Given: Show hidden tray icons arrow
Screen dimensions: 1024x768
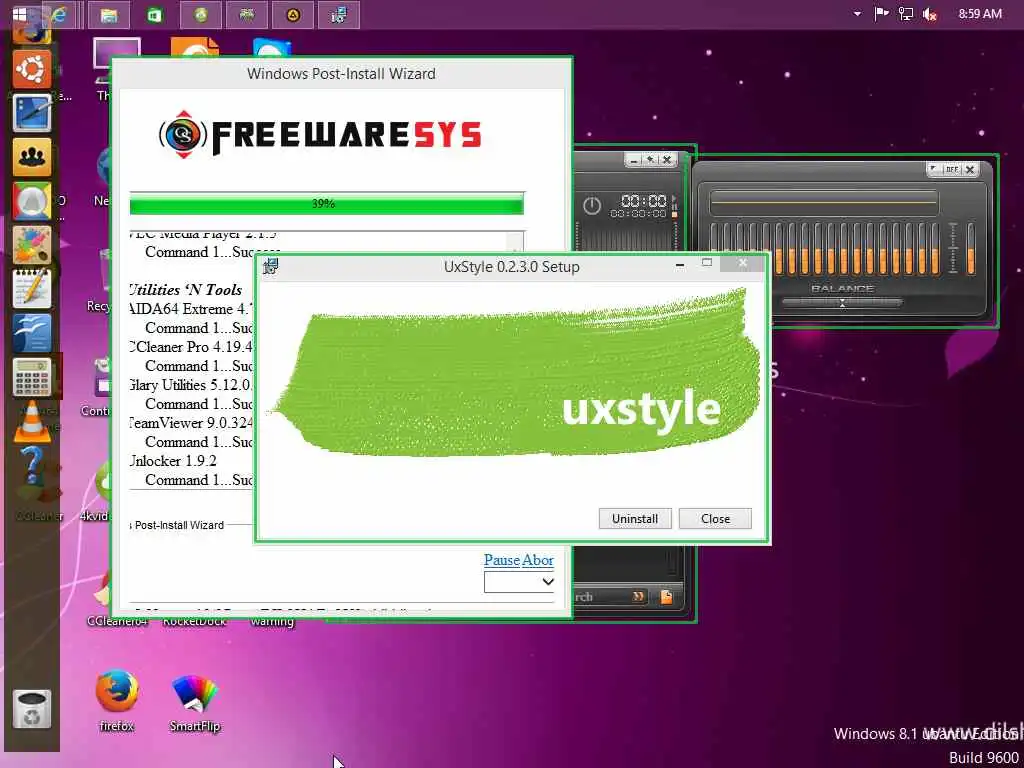Looking at the screenshot, I should click(x=857, y=14).
